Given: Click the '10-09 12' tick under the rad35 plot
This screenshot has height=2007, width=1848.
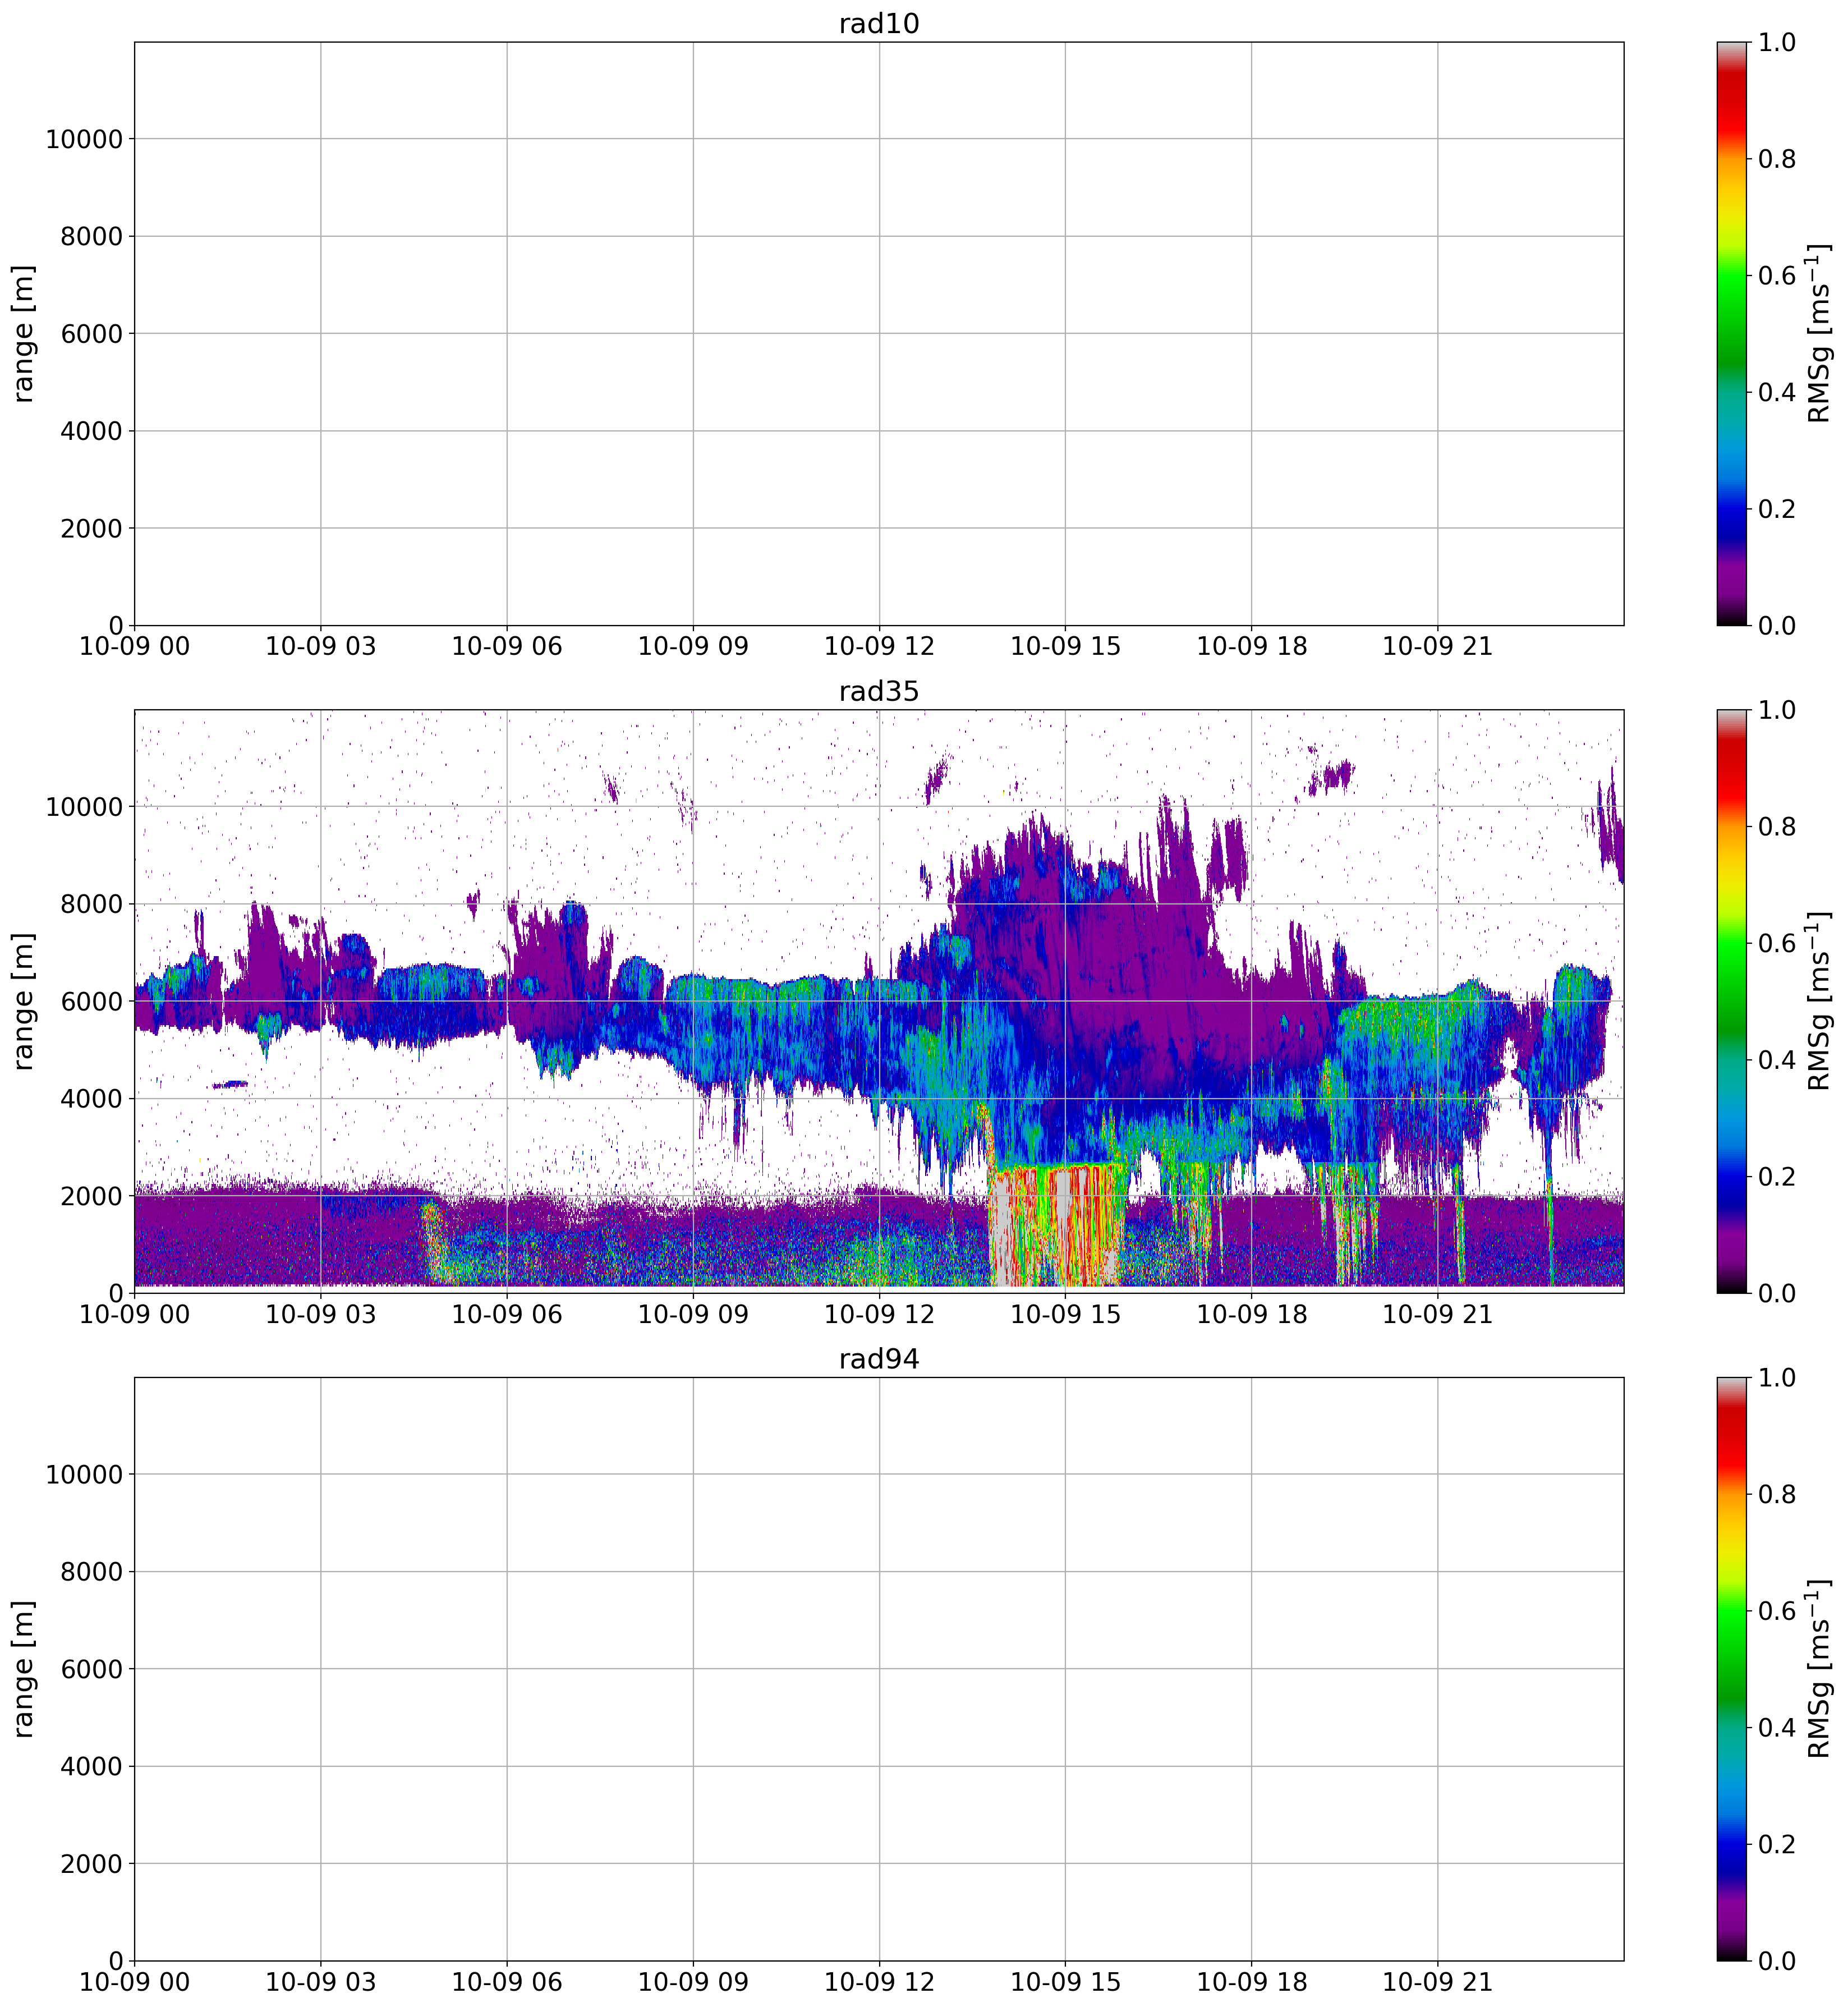Looking at the screenshot, I should pos(879,1314).
